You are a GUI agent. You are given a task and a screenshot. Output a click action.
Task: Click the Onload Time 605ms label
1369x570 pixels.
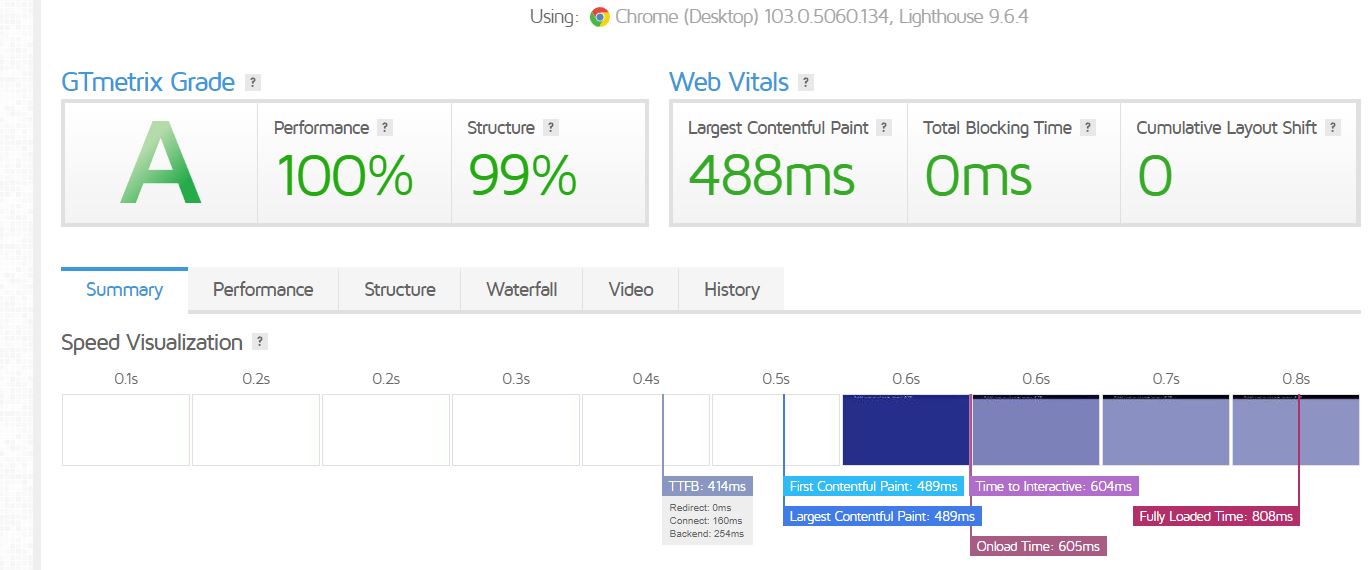coord(1038,547)
